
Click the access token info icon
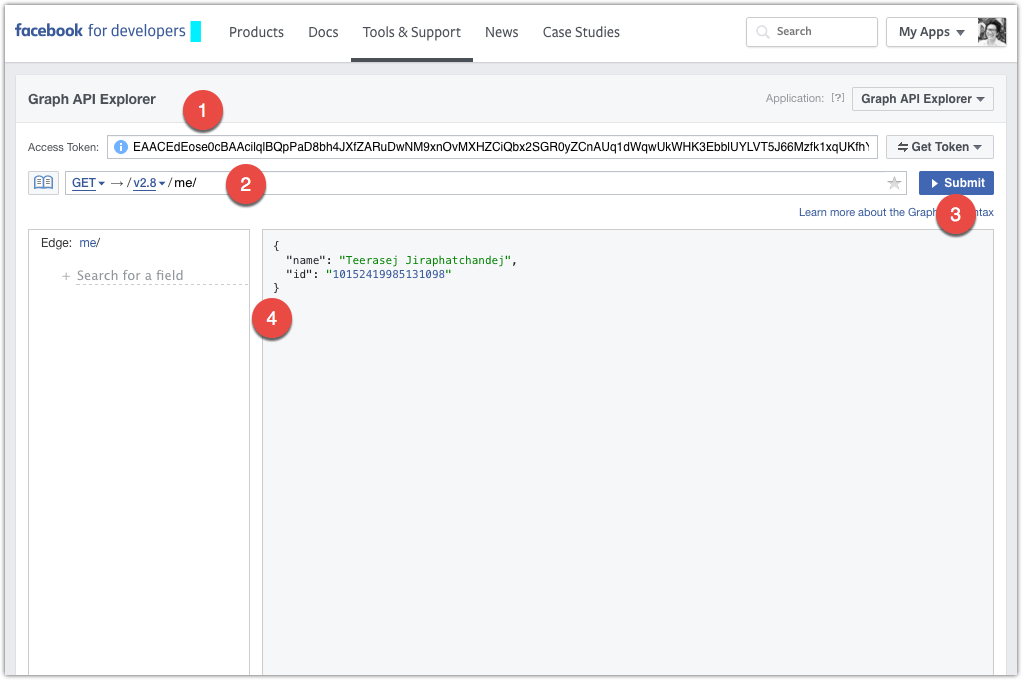tap(120, 146)
